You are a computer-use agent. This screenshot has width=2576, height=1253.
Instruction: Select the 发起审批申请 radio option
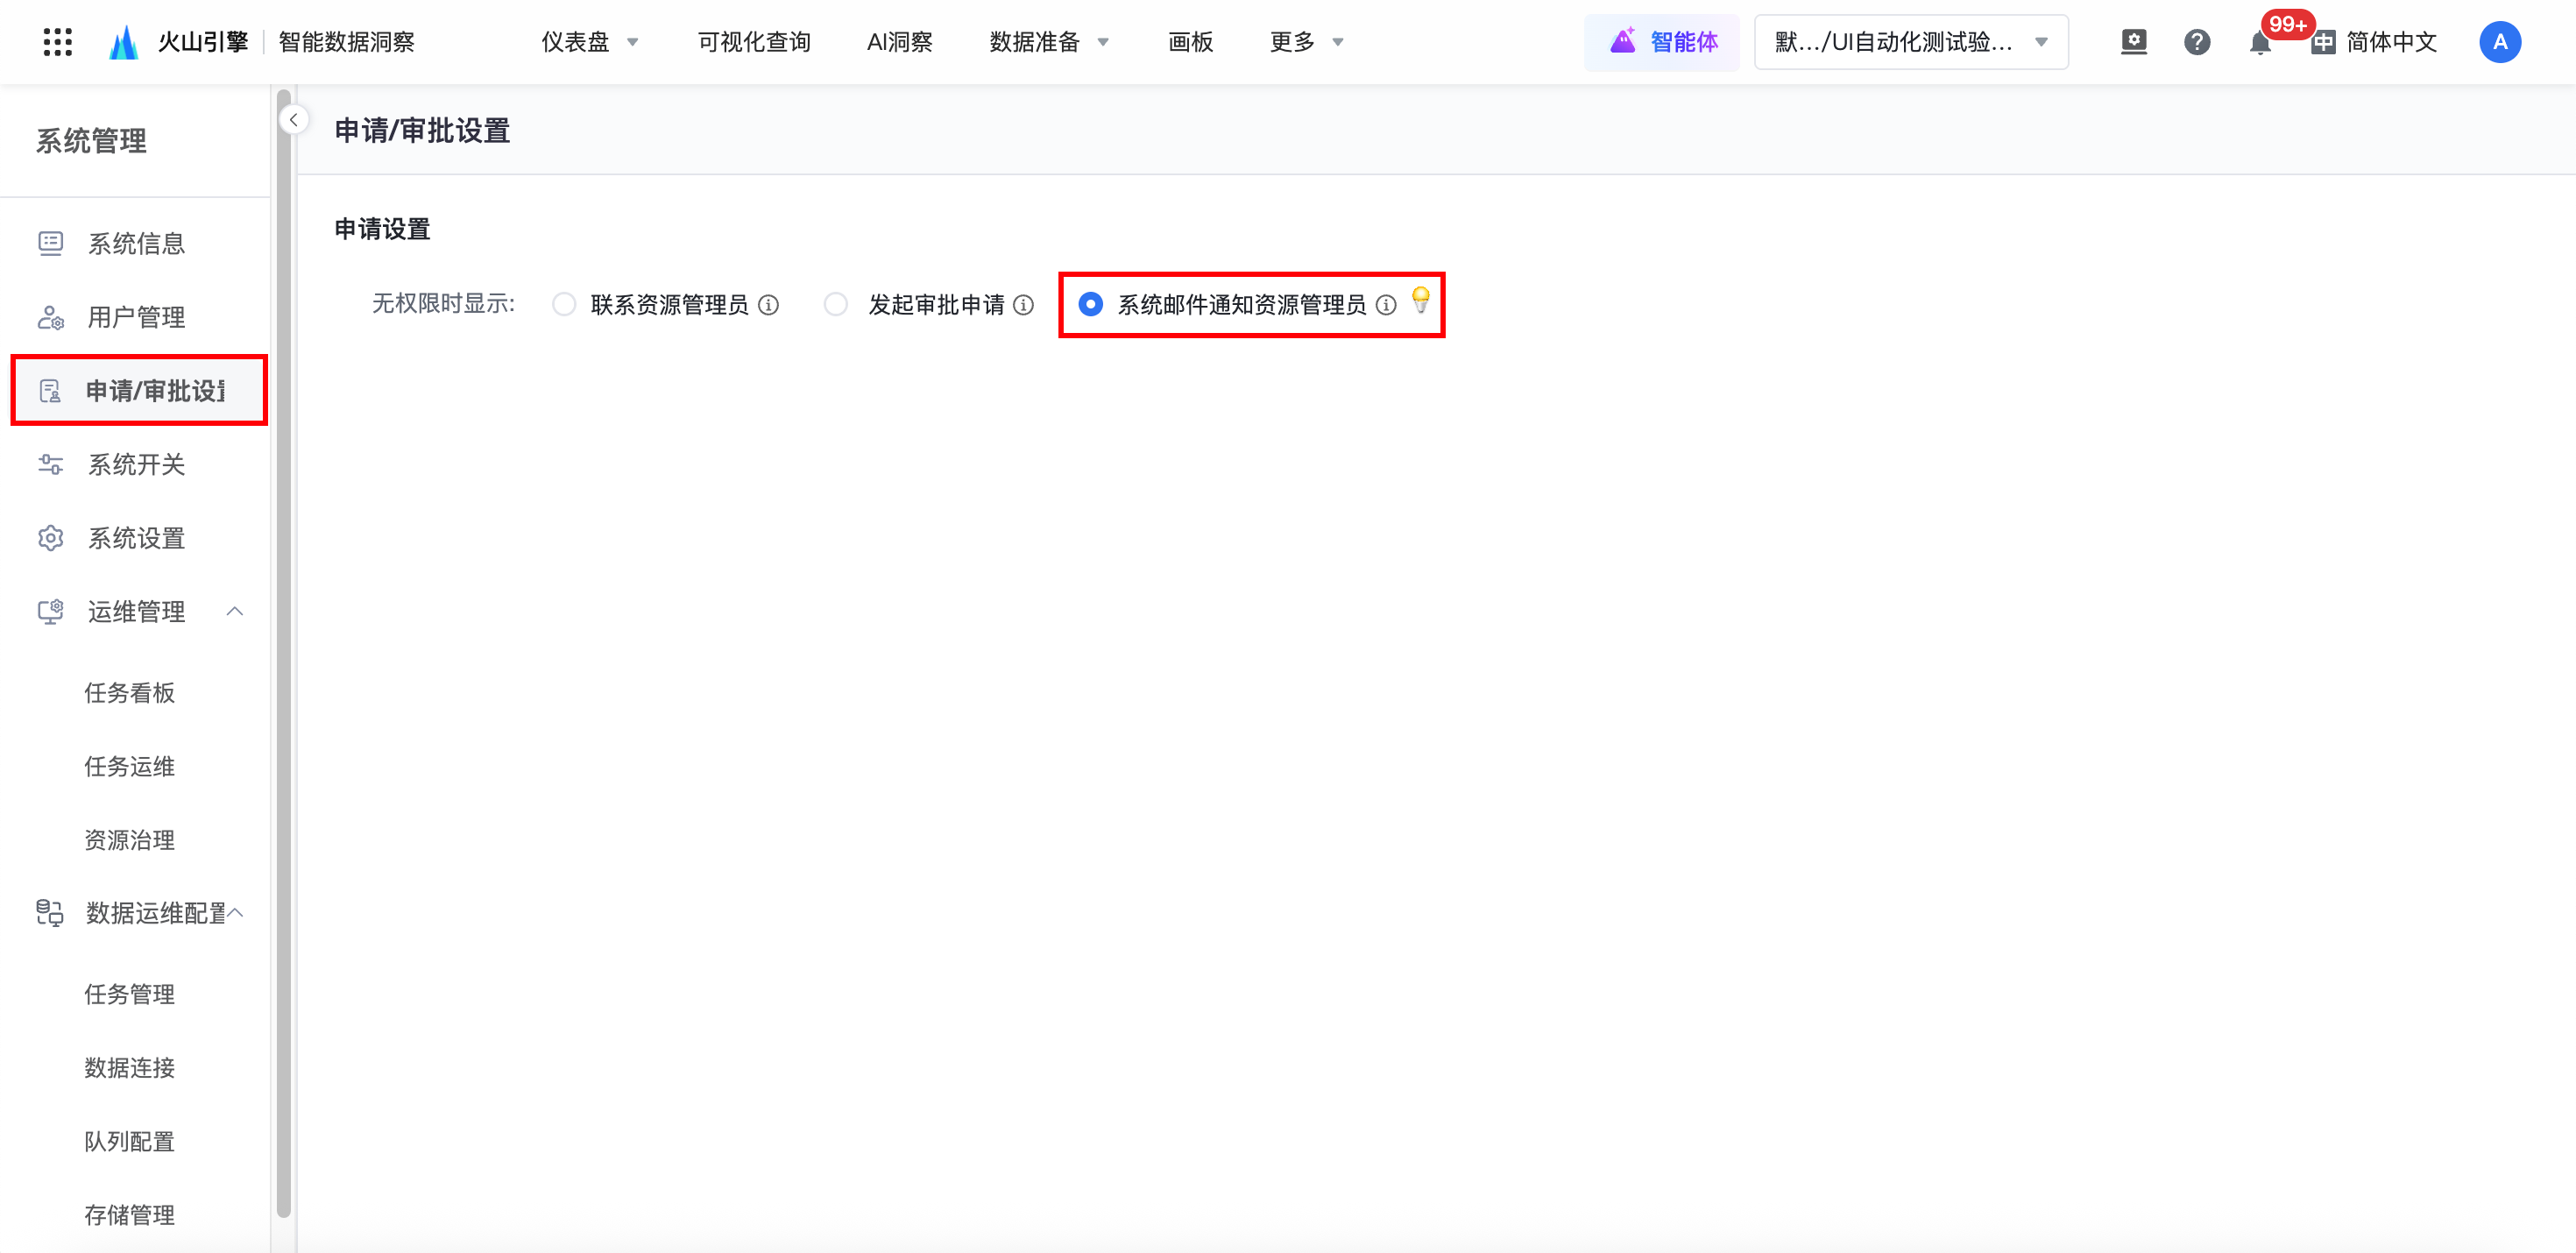[835, 304]
